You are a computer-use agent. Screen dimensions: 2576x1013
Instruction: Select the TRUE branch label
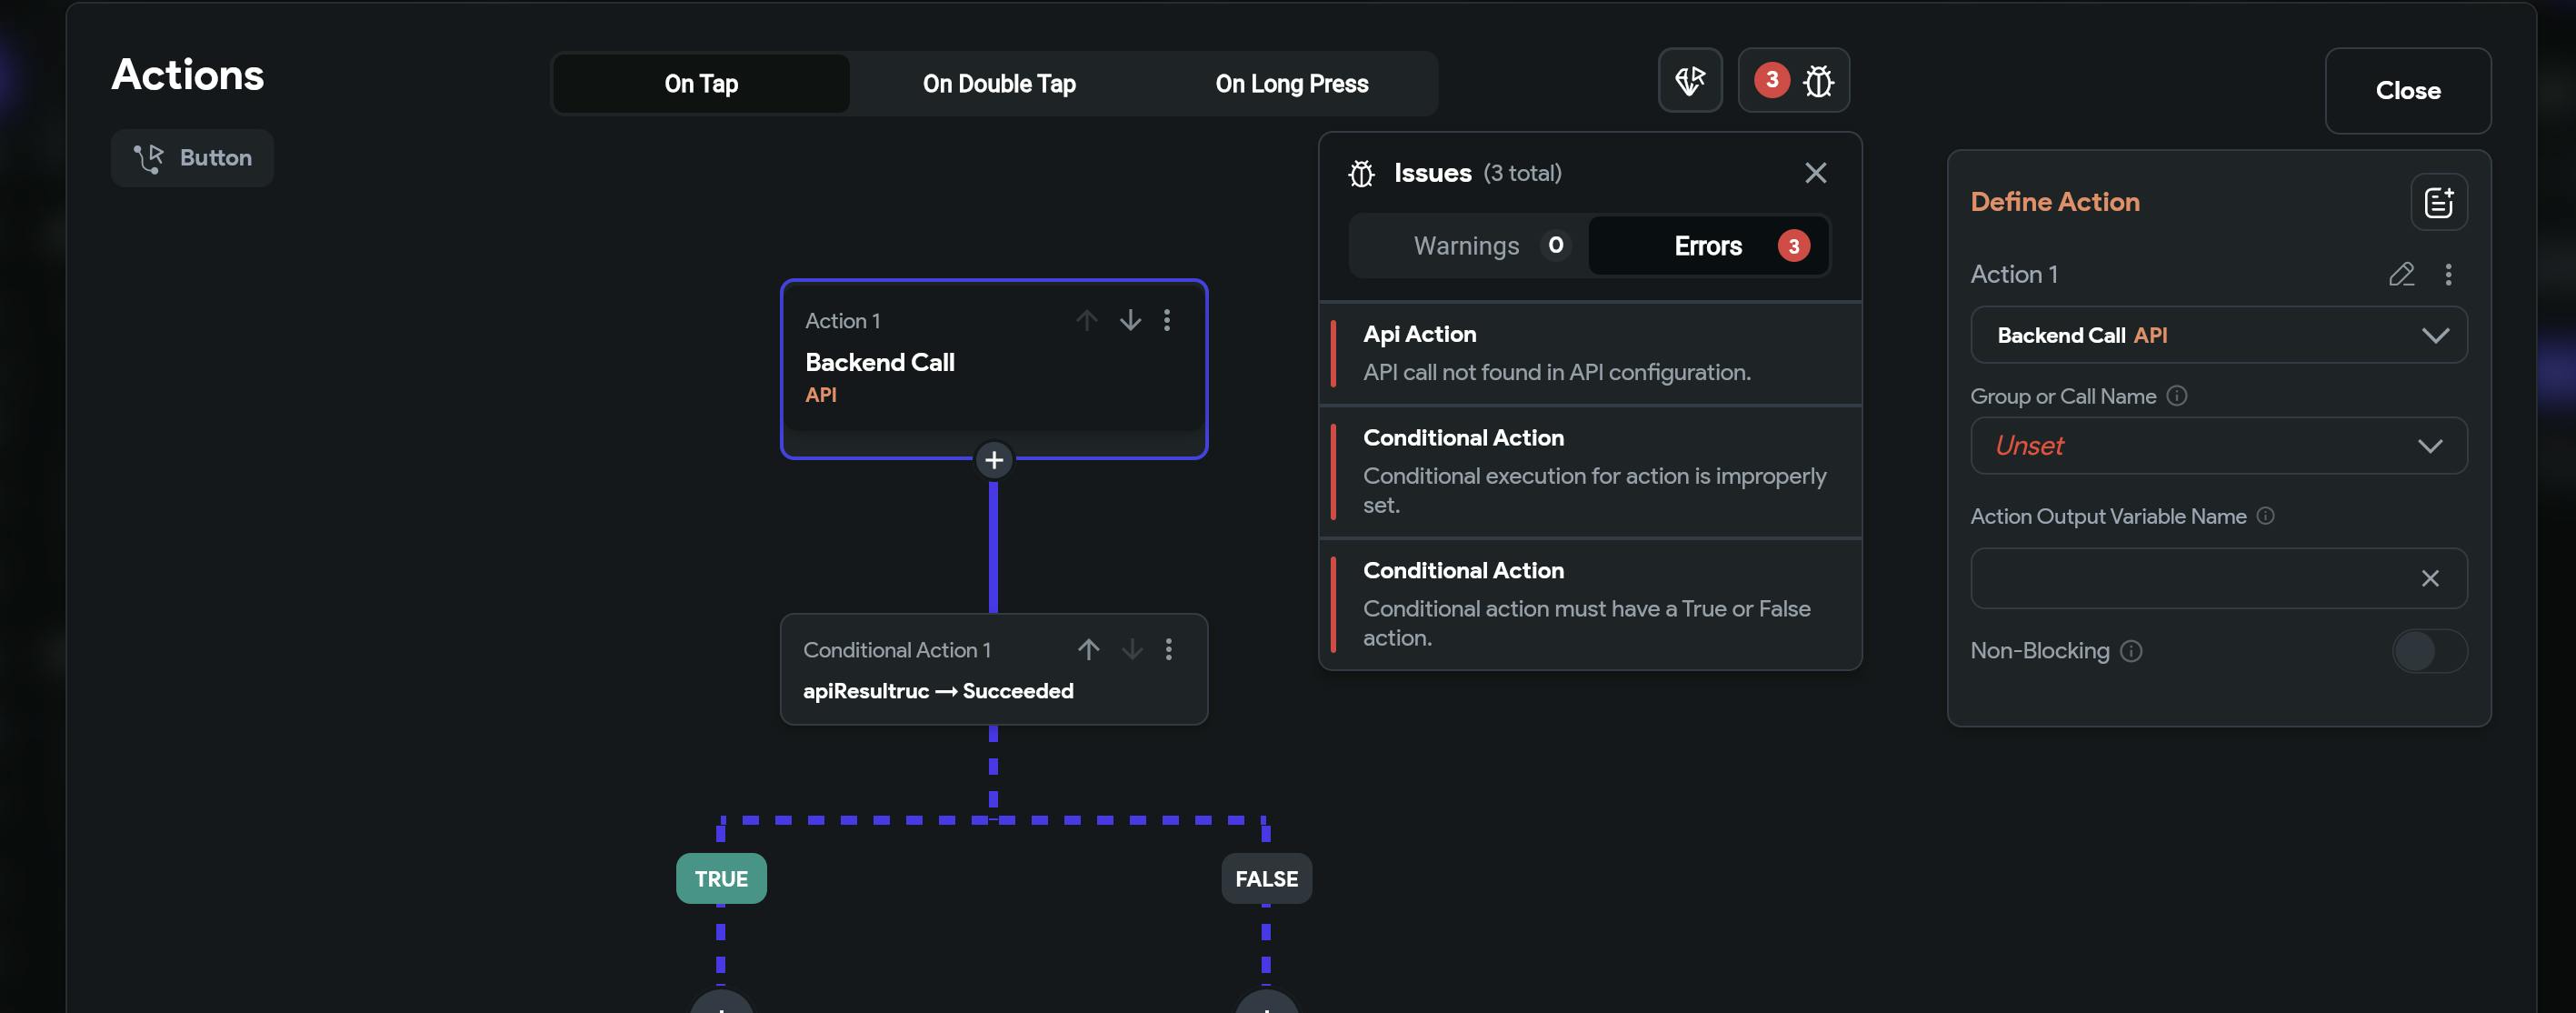pos(721,878)
